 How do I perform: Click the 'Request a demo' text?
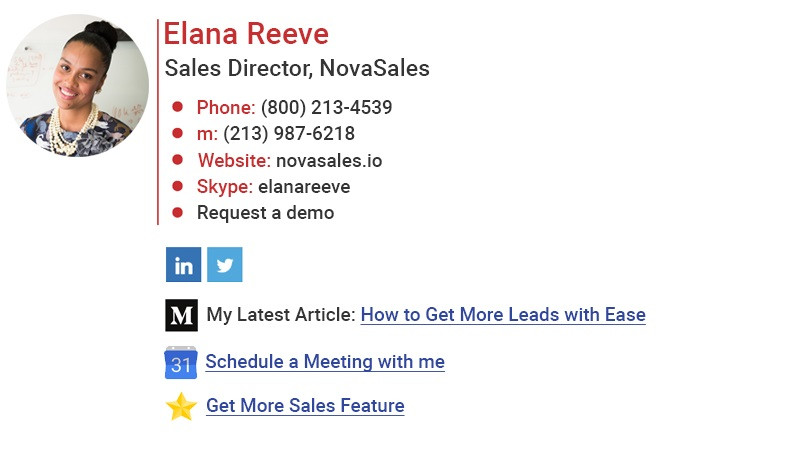coord(265,213)
